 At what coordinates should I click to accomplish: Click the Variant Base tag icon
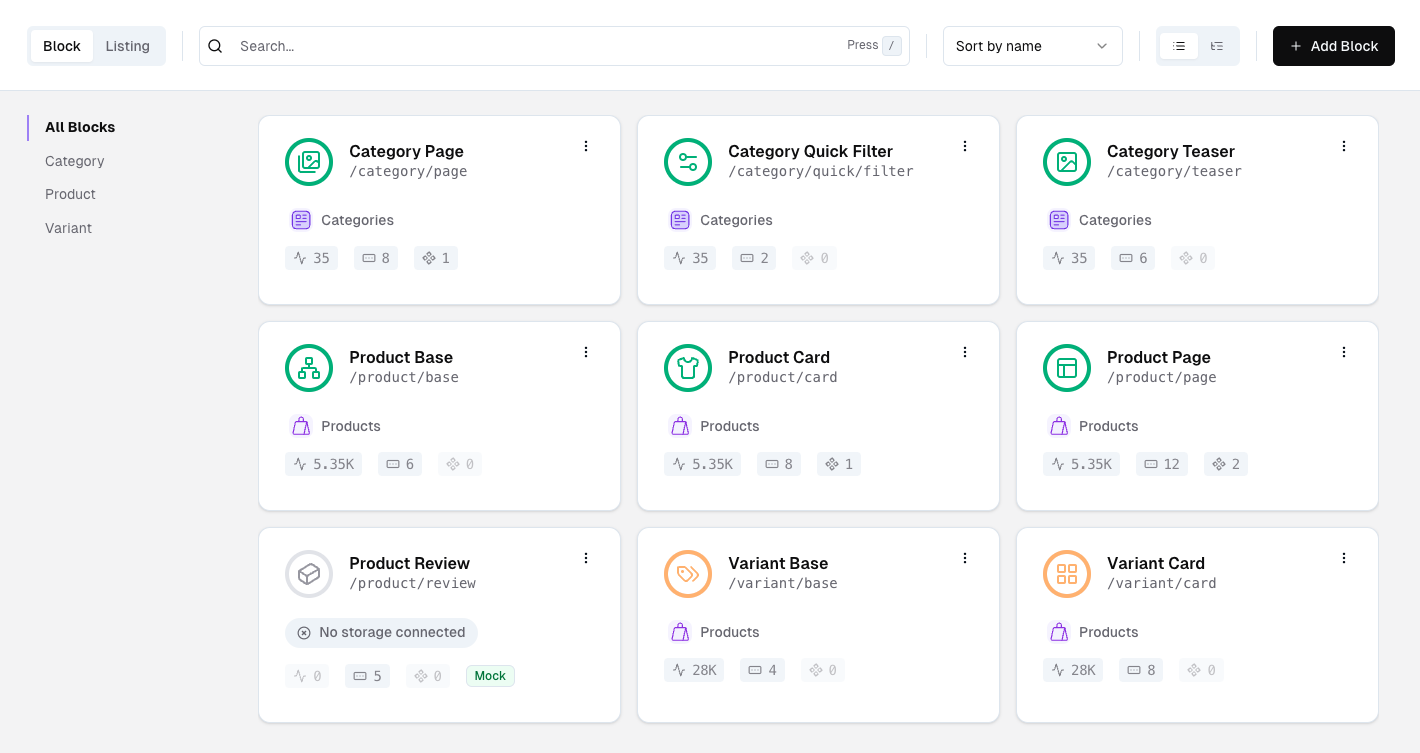point(688,574)
